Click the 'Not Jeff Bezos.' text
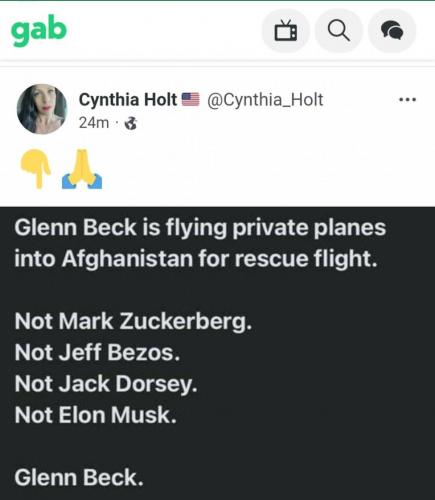 97,353
